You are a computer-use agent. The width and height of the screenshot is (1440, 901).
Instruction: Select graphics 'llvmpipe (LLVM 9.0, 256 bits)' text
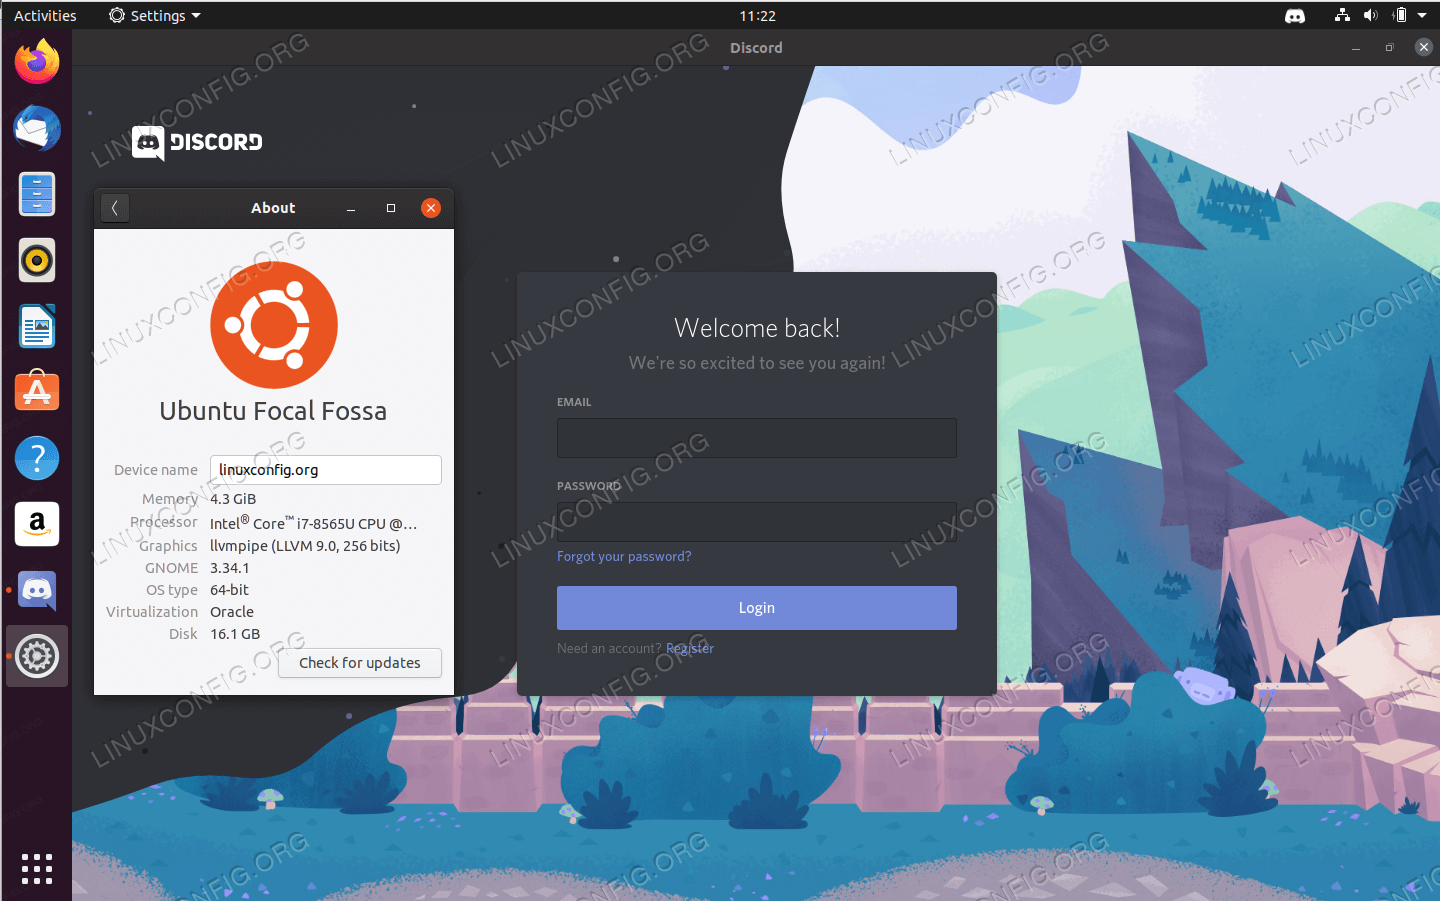(305, 546)
